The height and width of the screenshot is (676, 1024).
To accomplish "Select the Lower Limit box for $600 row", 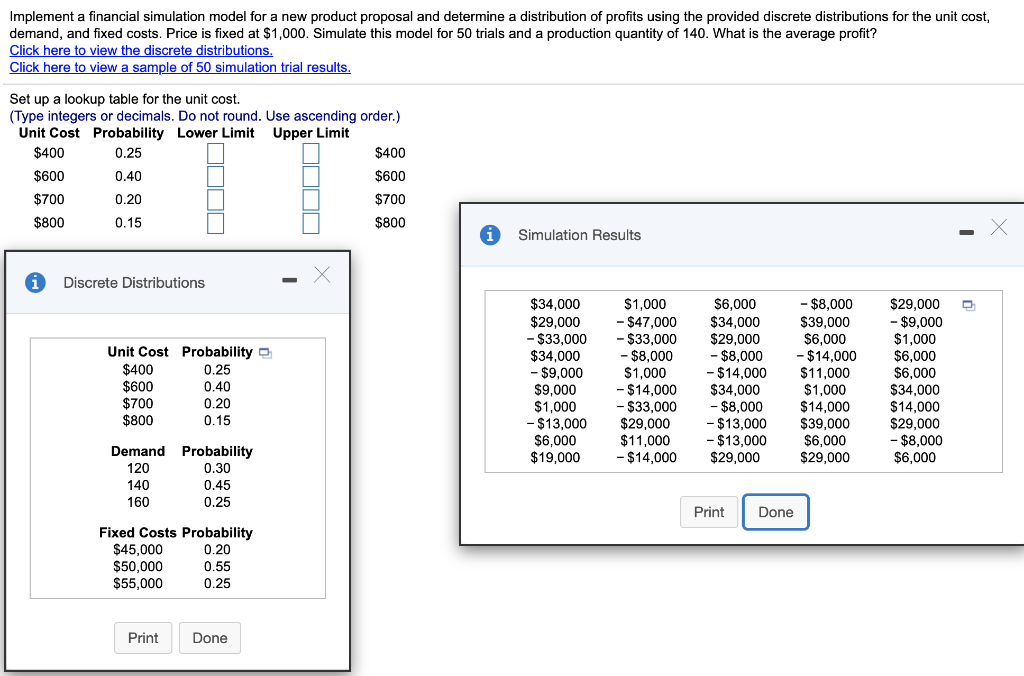I will 215,176.
